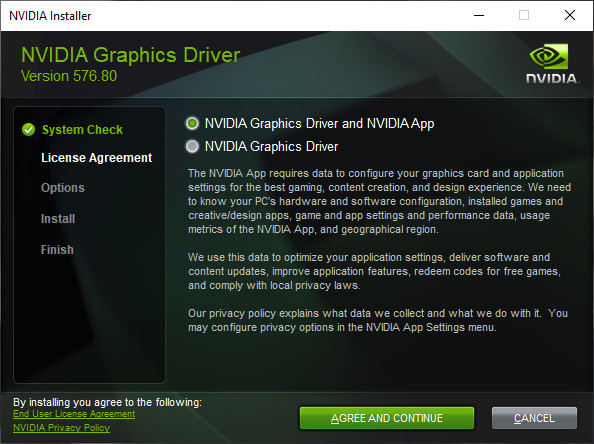Open the End User License Agreement link
Viewport: 594px width, 444px height.
(74, 414)
